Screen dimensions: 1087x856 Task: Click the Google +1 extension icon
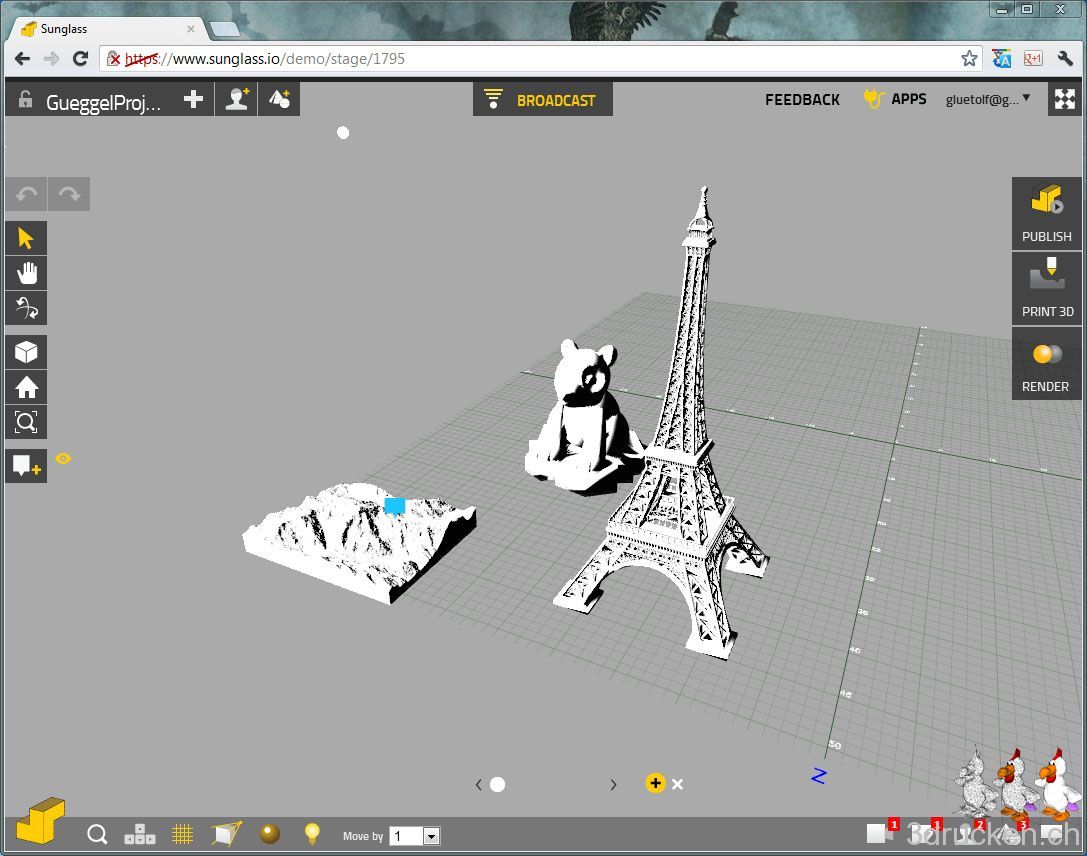(1032, 59)
